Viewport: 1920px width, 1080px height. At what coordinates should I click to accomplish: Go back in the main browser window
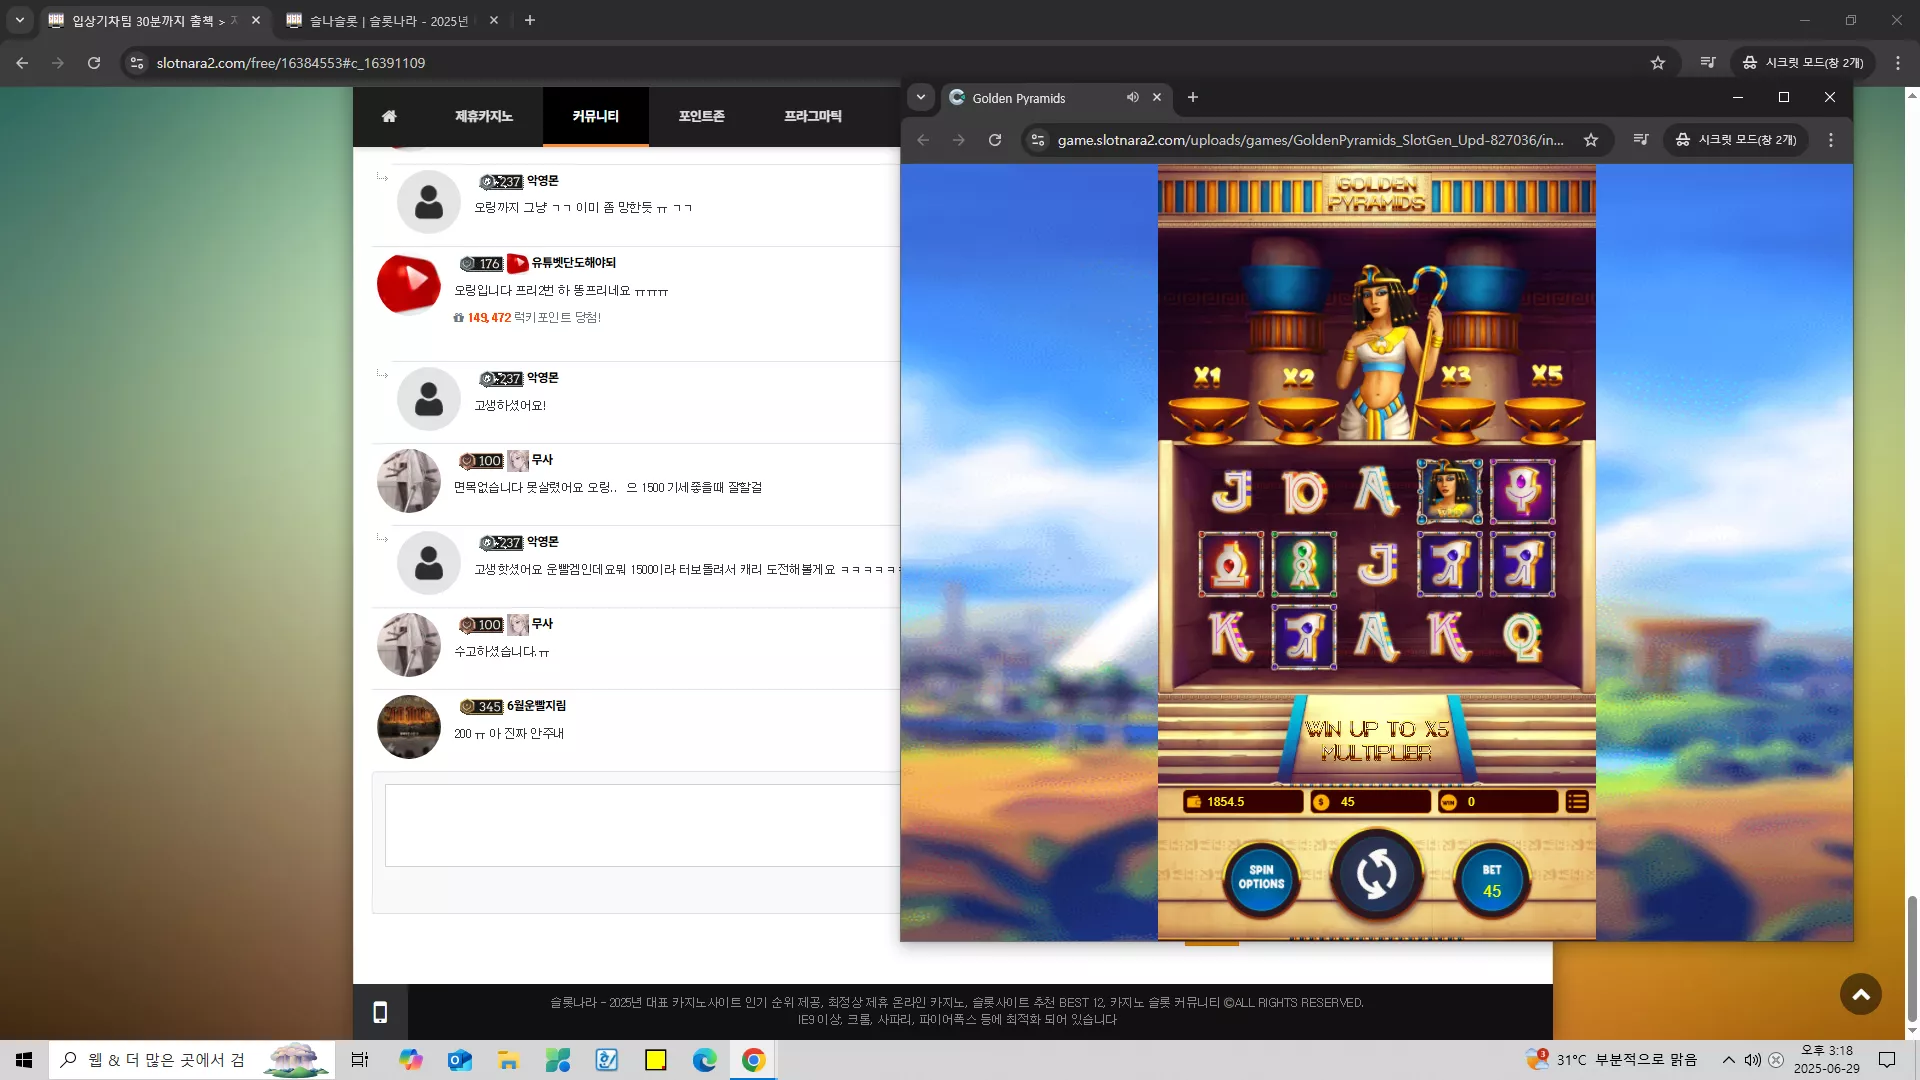(x=22, y=62)
